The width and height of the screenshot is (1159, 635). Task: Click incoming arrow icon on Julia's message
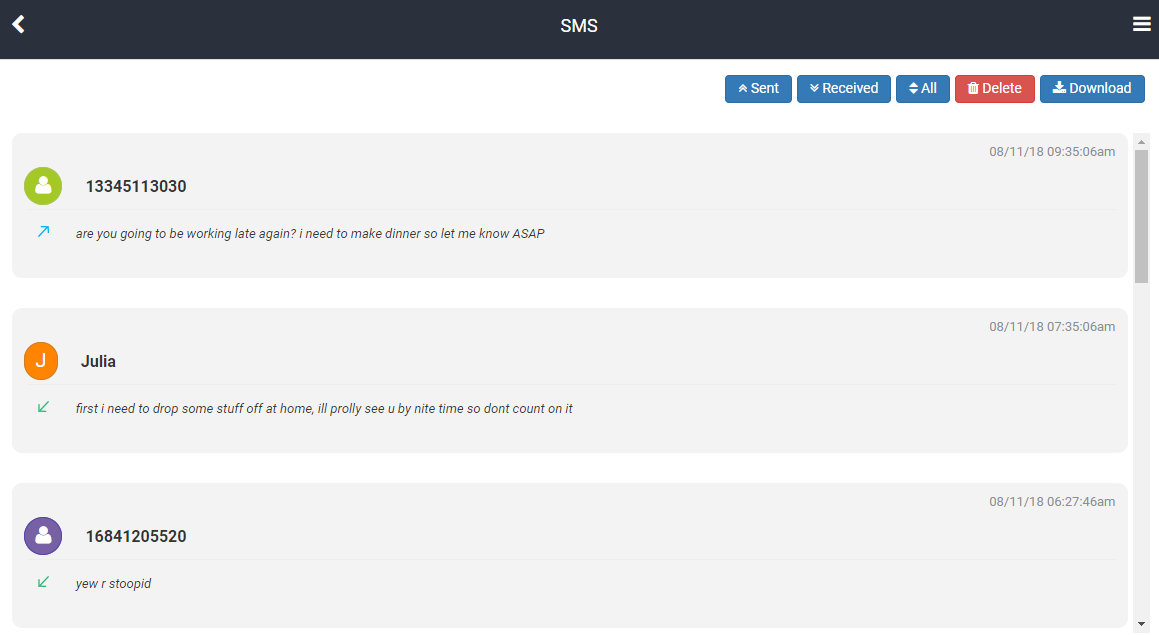44,407
